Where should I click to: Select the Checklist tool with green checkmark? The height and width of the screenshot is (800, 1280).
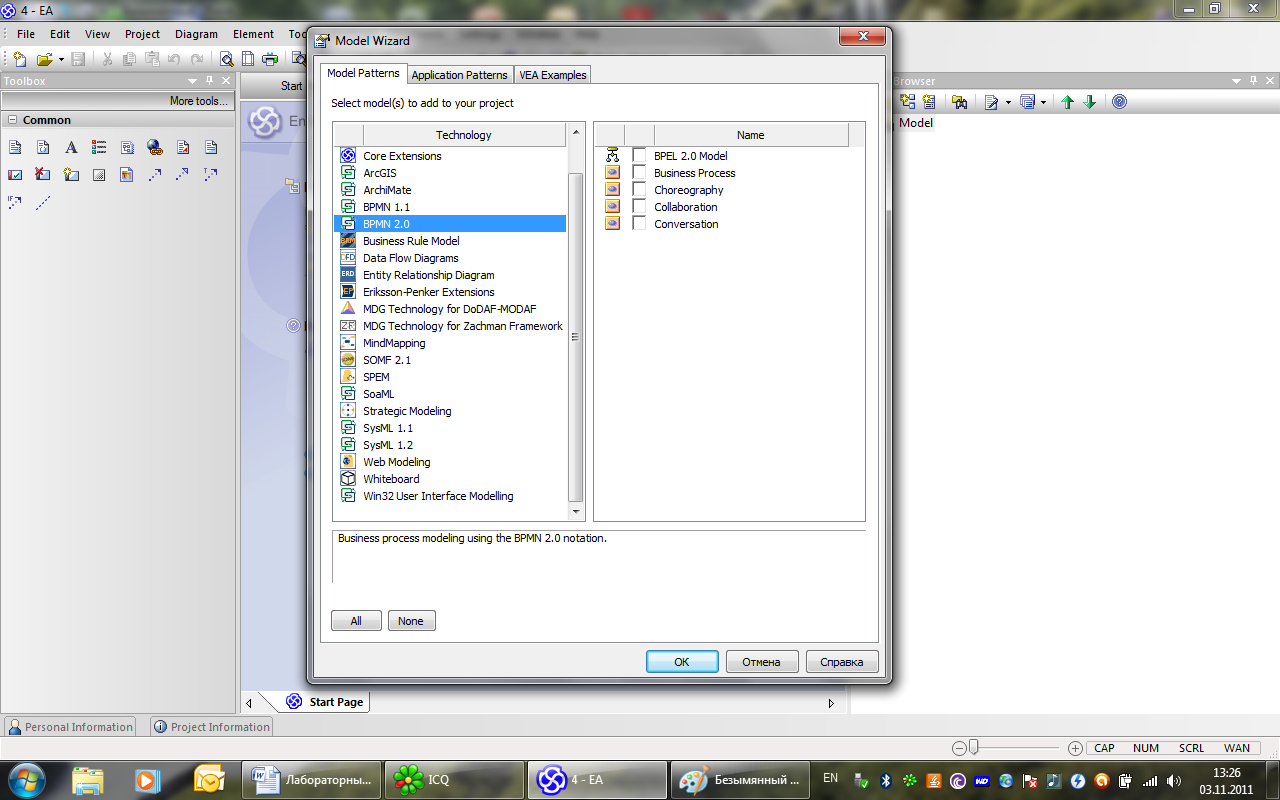pyautogui.click(x=15, y=174)
